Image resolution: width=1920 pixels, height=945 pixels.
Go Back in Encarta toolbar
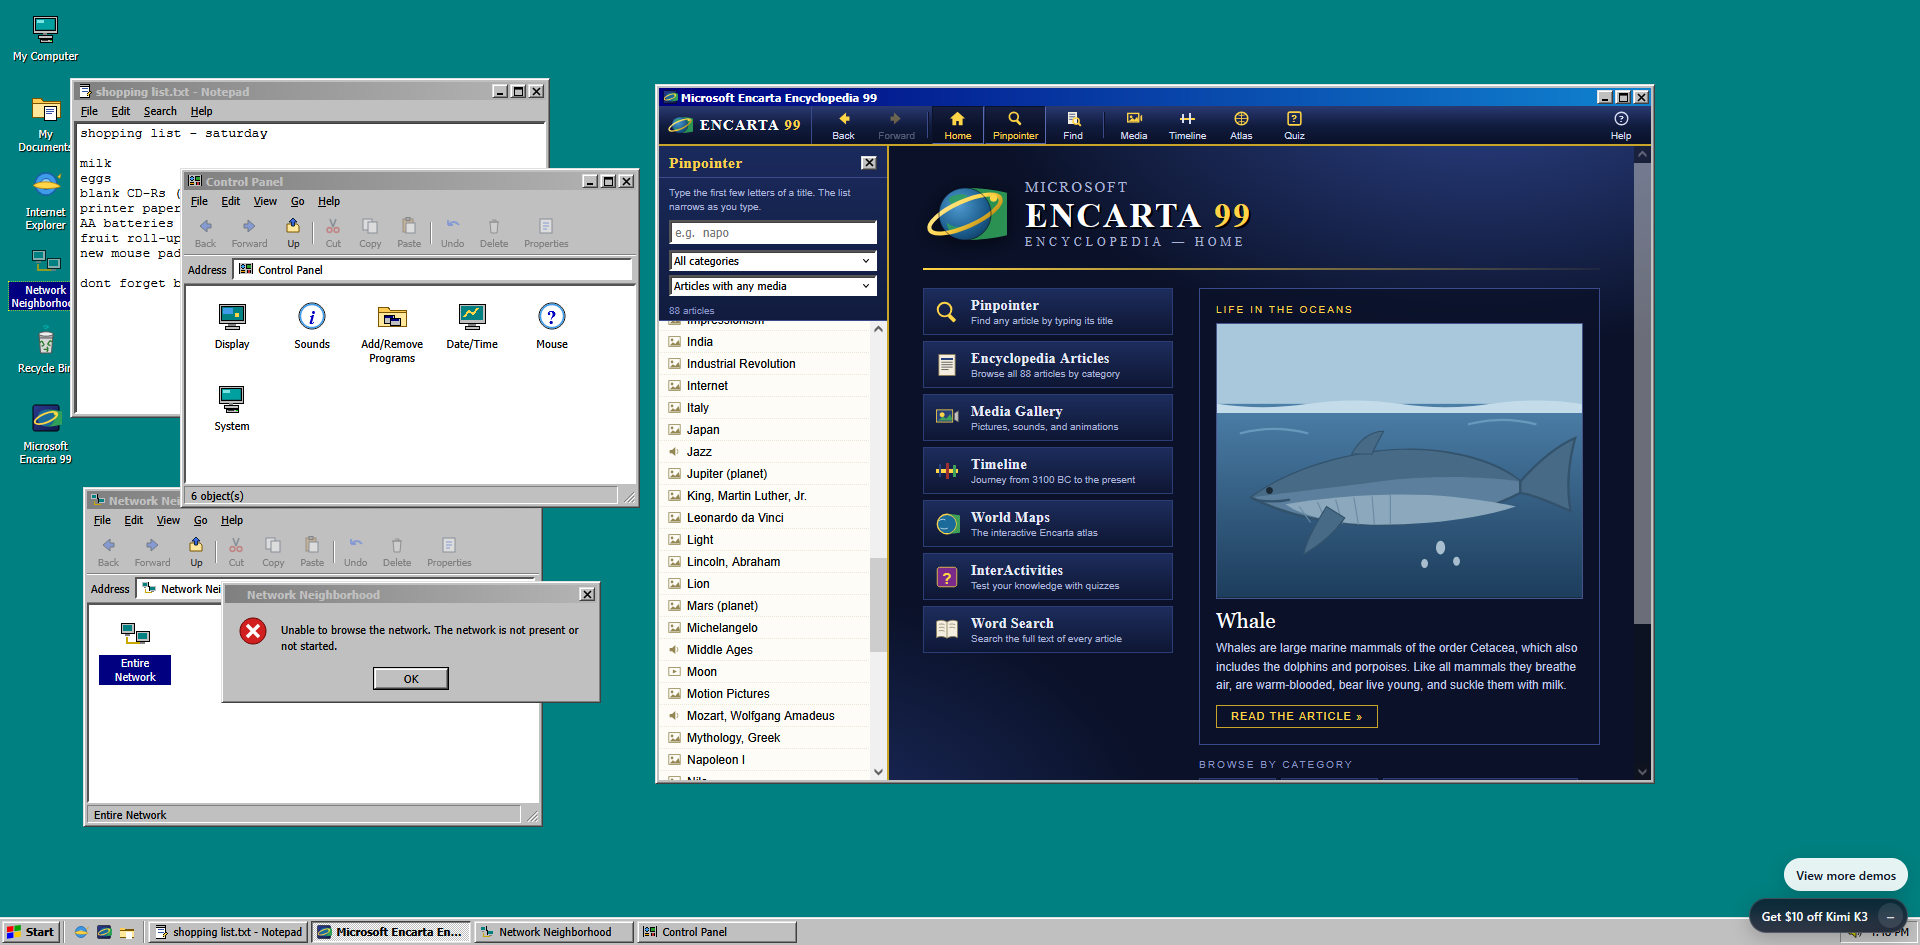pyautogui.click(x=843, y=126)
